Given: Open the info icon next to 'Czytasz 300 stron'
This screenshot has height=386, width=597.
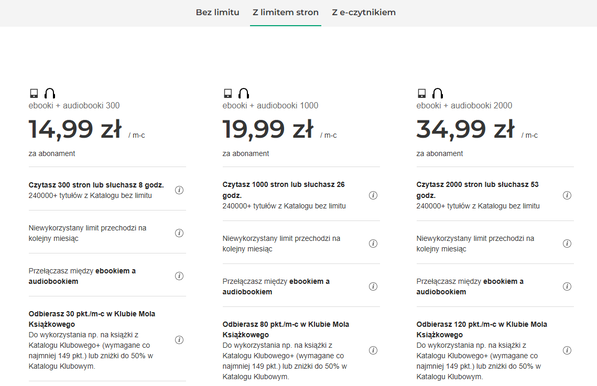Looking at the screenshot, I should coord(179,190).
